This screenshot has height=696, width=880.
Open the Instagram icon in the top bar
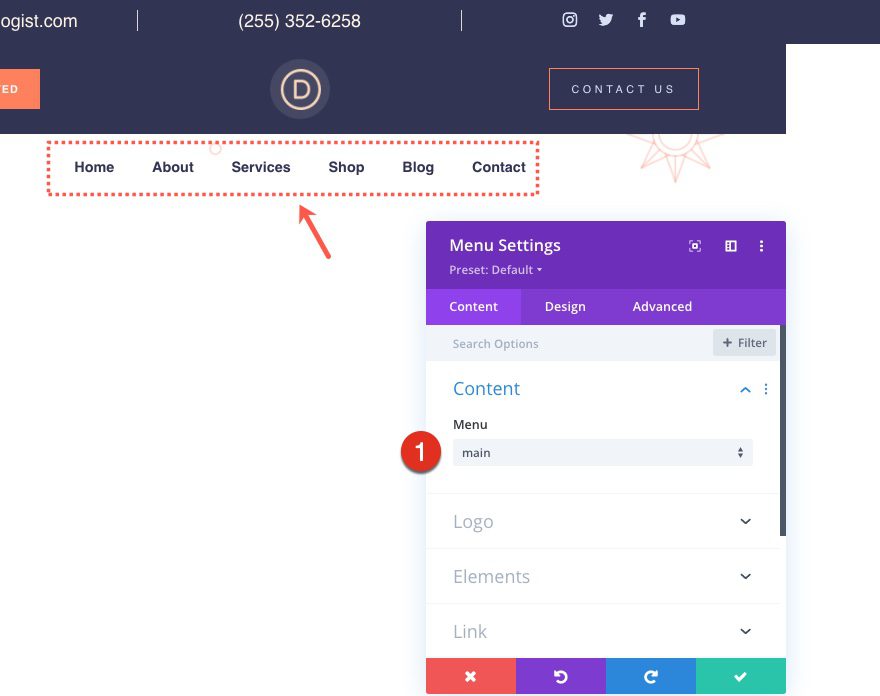click(569, 19)
